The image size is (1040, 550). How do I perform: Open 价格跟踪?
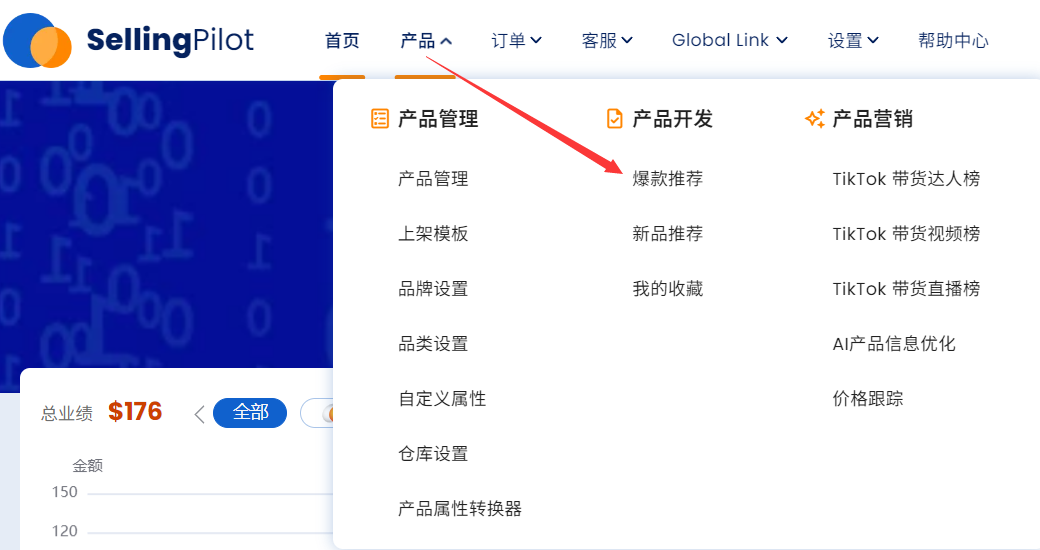click(868, 399)
